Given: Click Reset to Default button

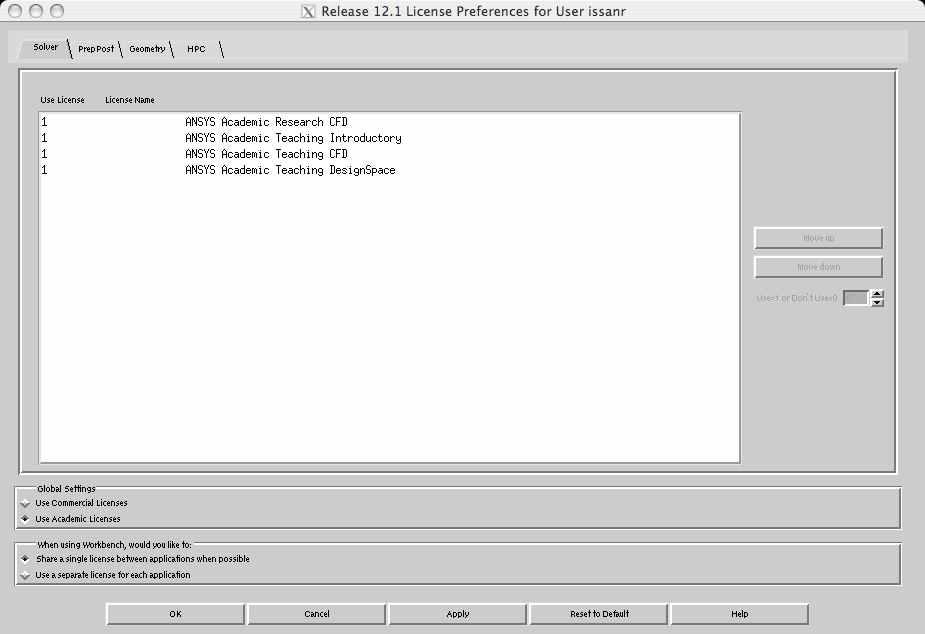Looking at the screenshot, I should 599,614.
